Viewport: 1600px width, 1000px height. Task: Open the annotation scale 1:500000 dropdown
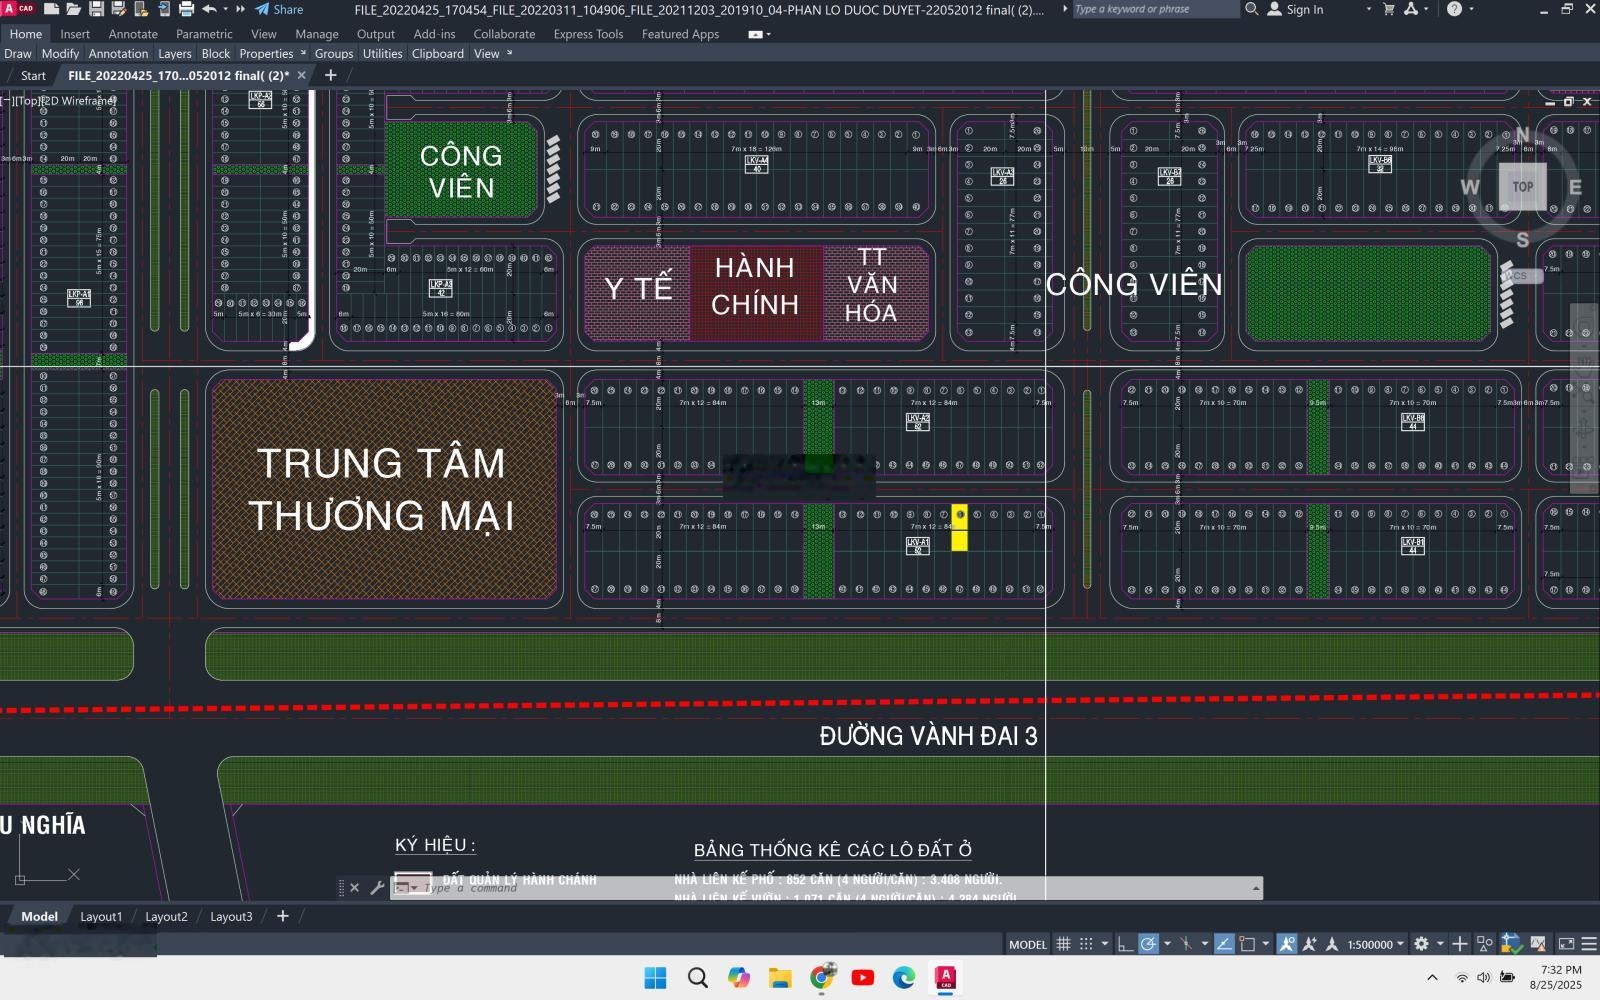click(1373, 944)
